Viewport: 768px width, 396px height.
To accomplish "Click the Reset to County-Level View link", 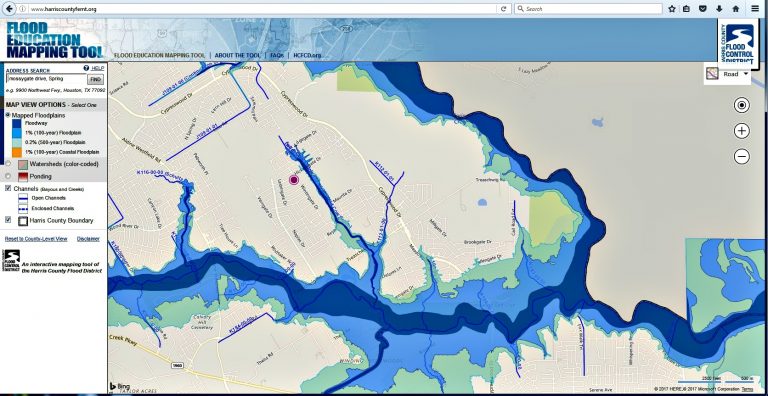I will point(36,239).
